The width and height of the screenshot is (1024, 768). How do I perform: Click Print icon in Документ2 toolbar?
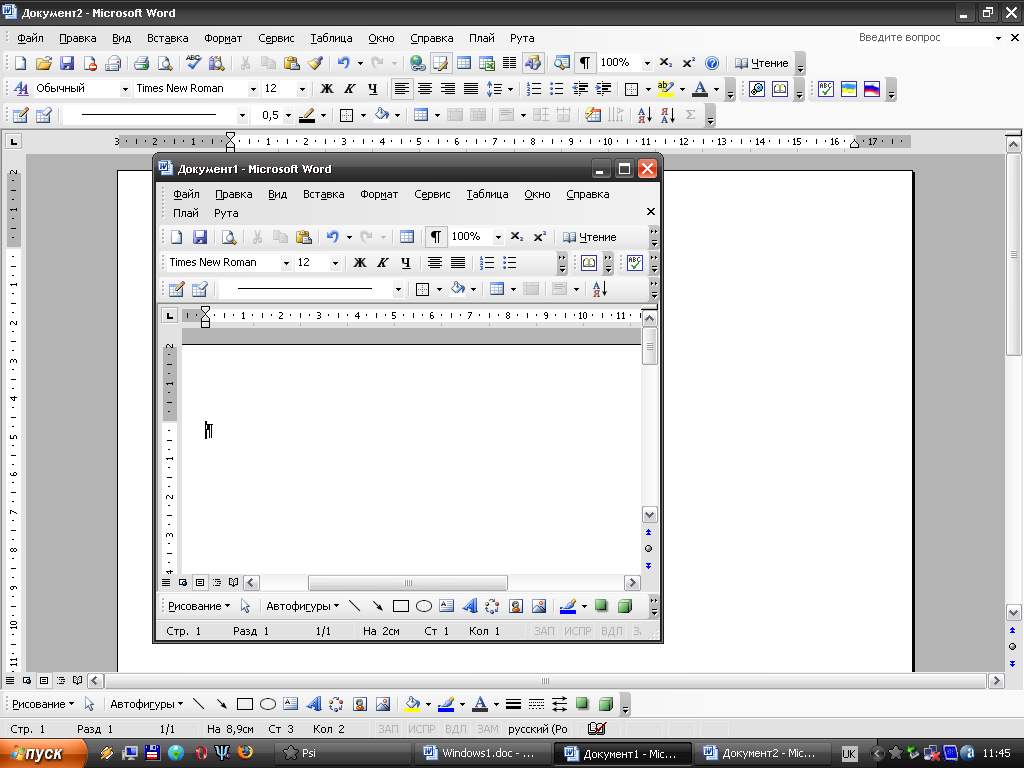click(141, 63)
